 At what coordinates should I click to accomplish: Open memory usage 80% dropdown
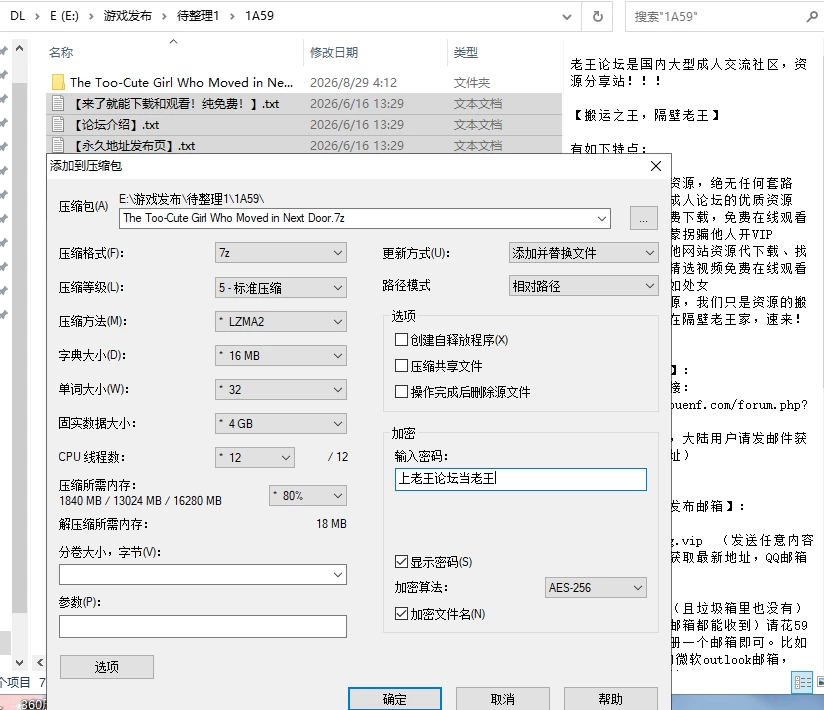click(308, 496)
